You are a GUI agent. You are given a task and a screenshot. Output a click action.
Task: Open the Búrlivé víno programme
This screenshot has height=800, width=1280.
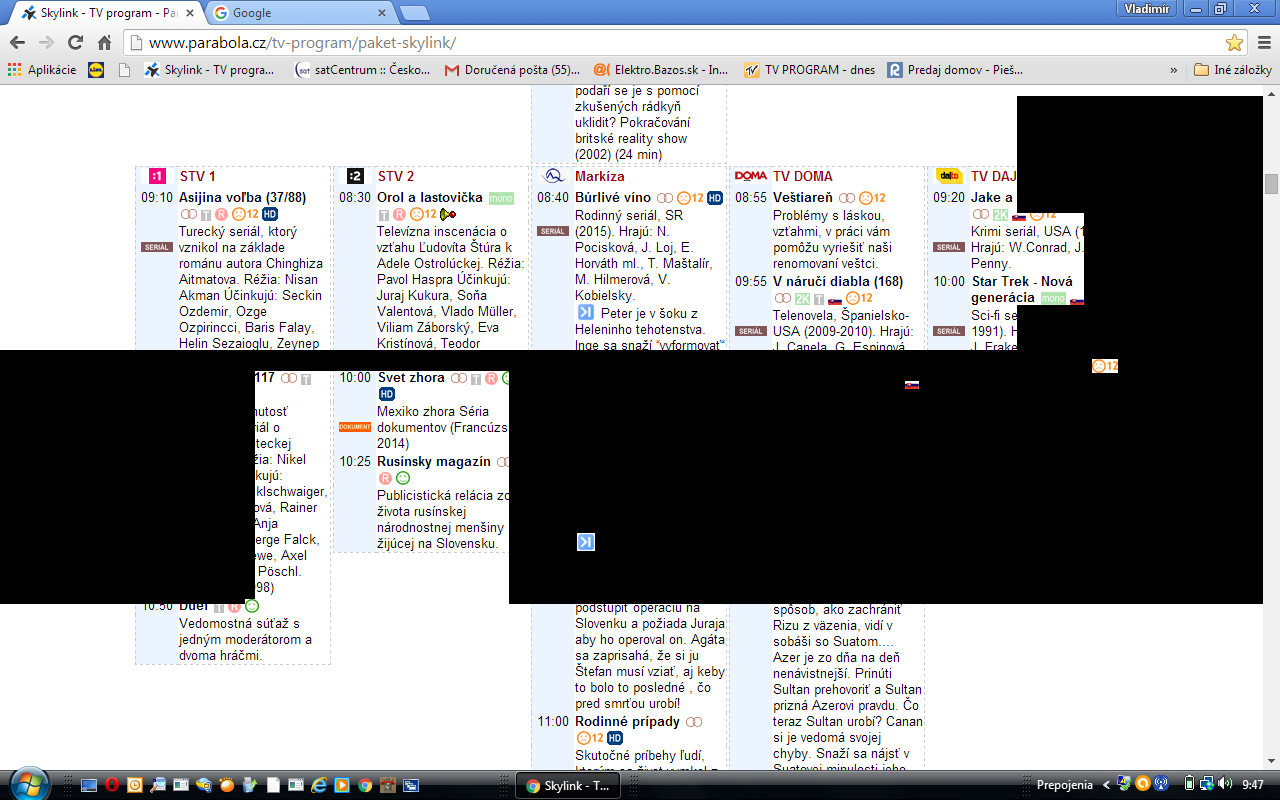click(613, 198)
